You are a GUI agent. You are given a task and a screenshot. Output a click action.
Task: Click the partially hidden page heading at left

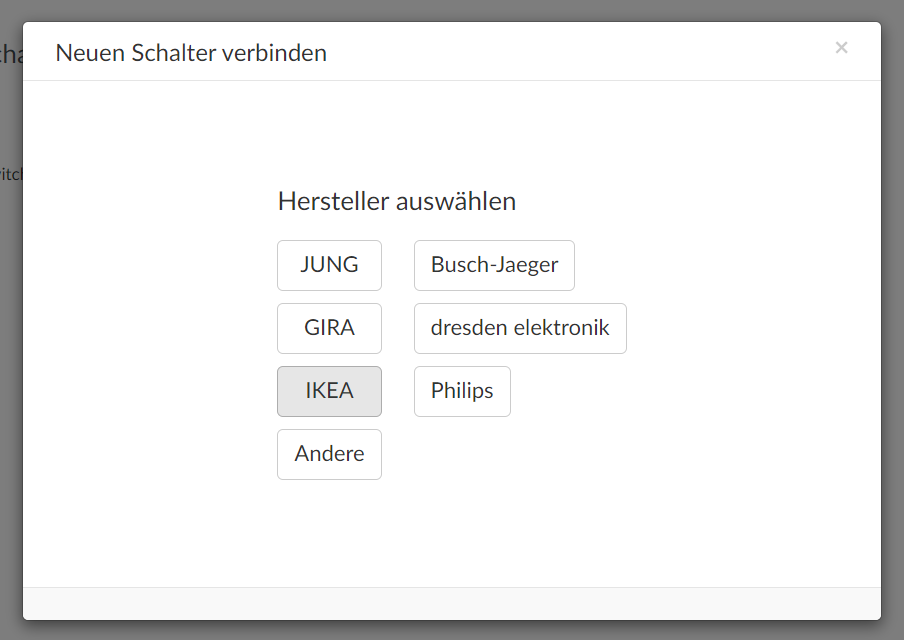tap(10, 53)
